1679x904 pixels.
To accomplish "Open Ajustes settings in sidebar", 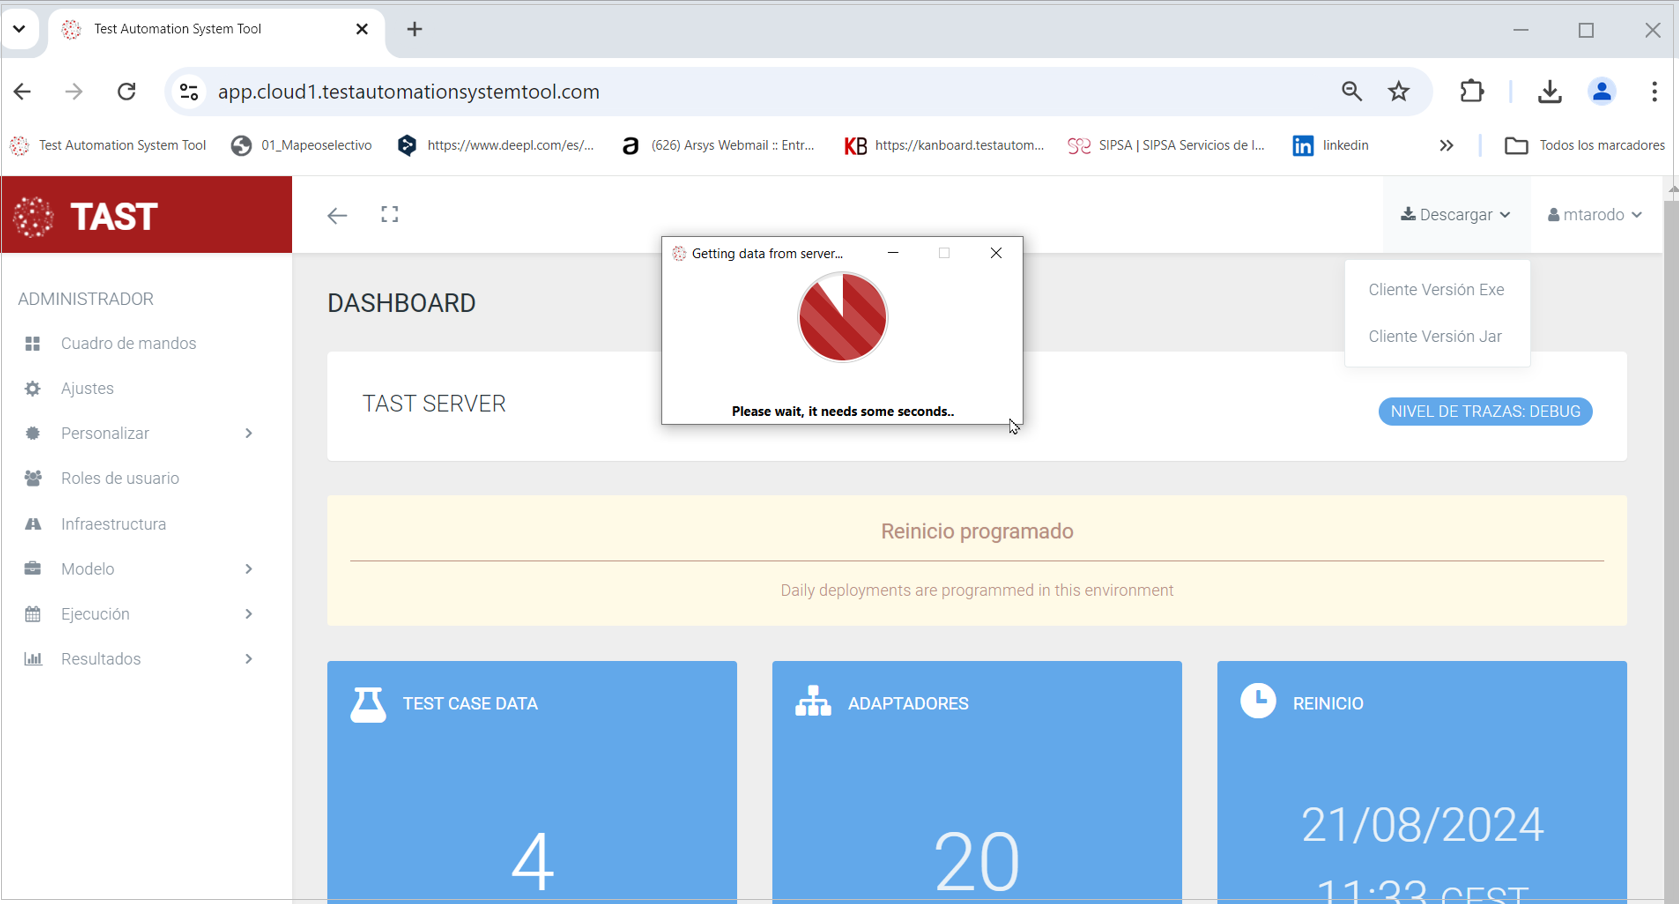I will (x=87, y=388).
